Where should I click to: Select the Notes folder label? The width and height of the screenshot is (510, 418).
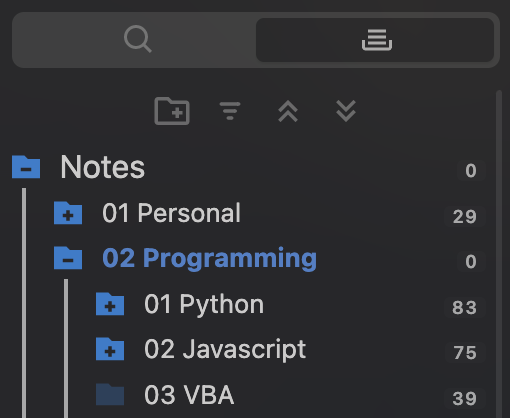tap(102, 167)
